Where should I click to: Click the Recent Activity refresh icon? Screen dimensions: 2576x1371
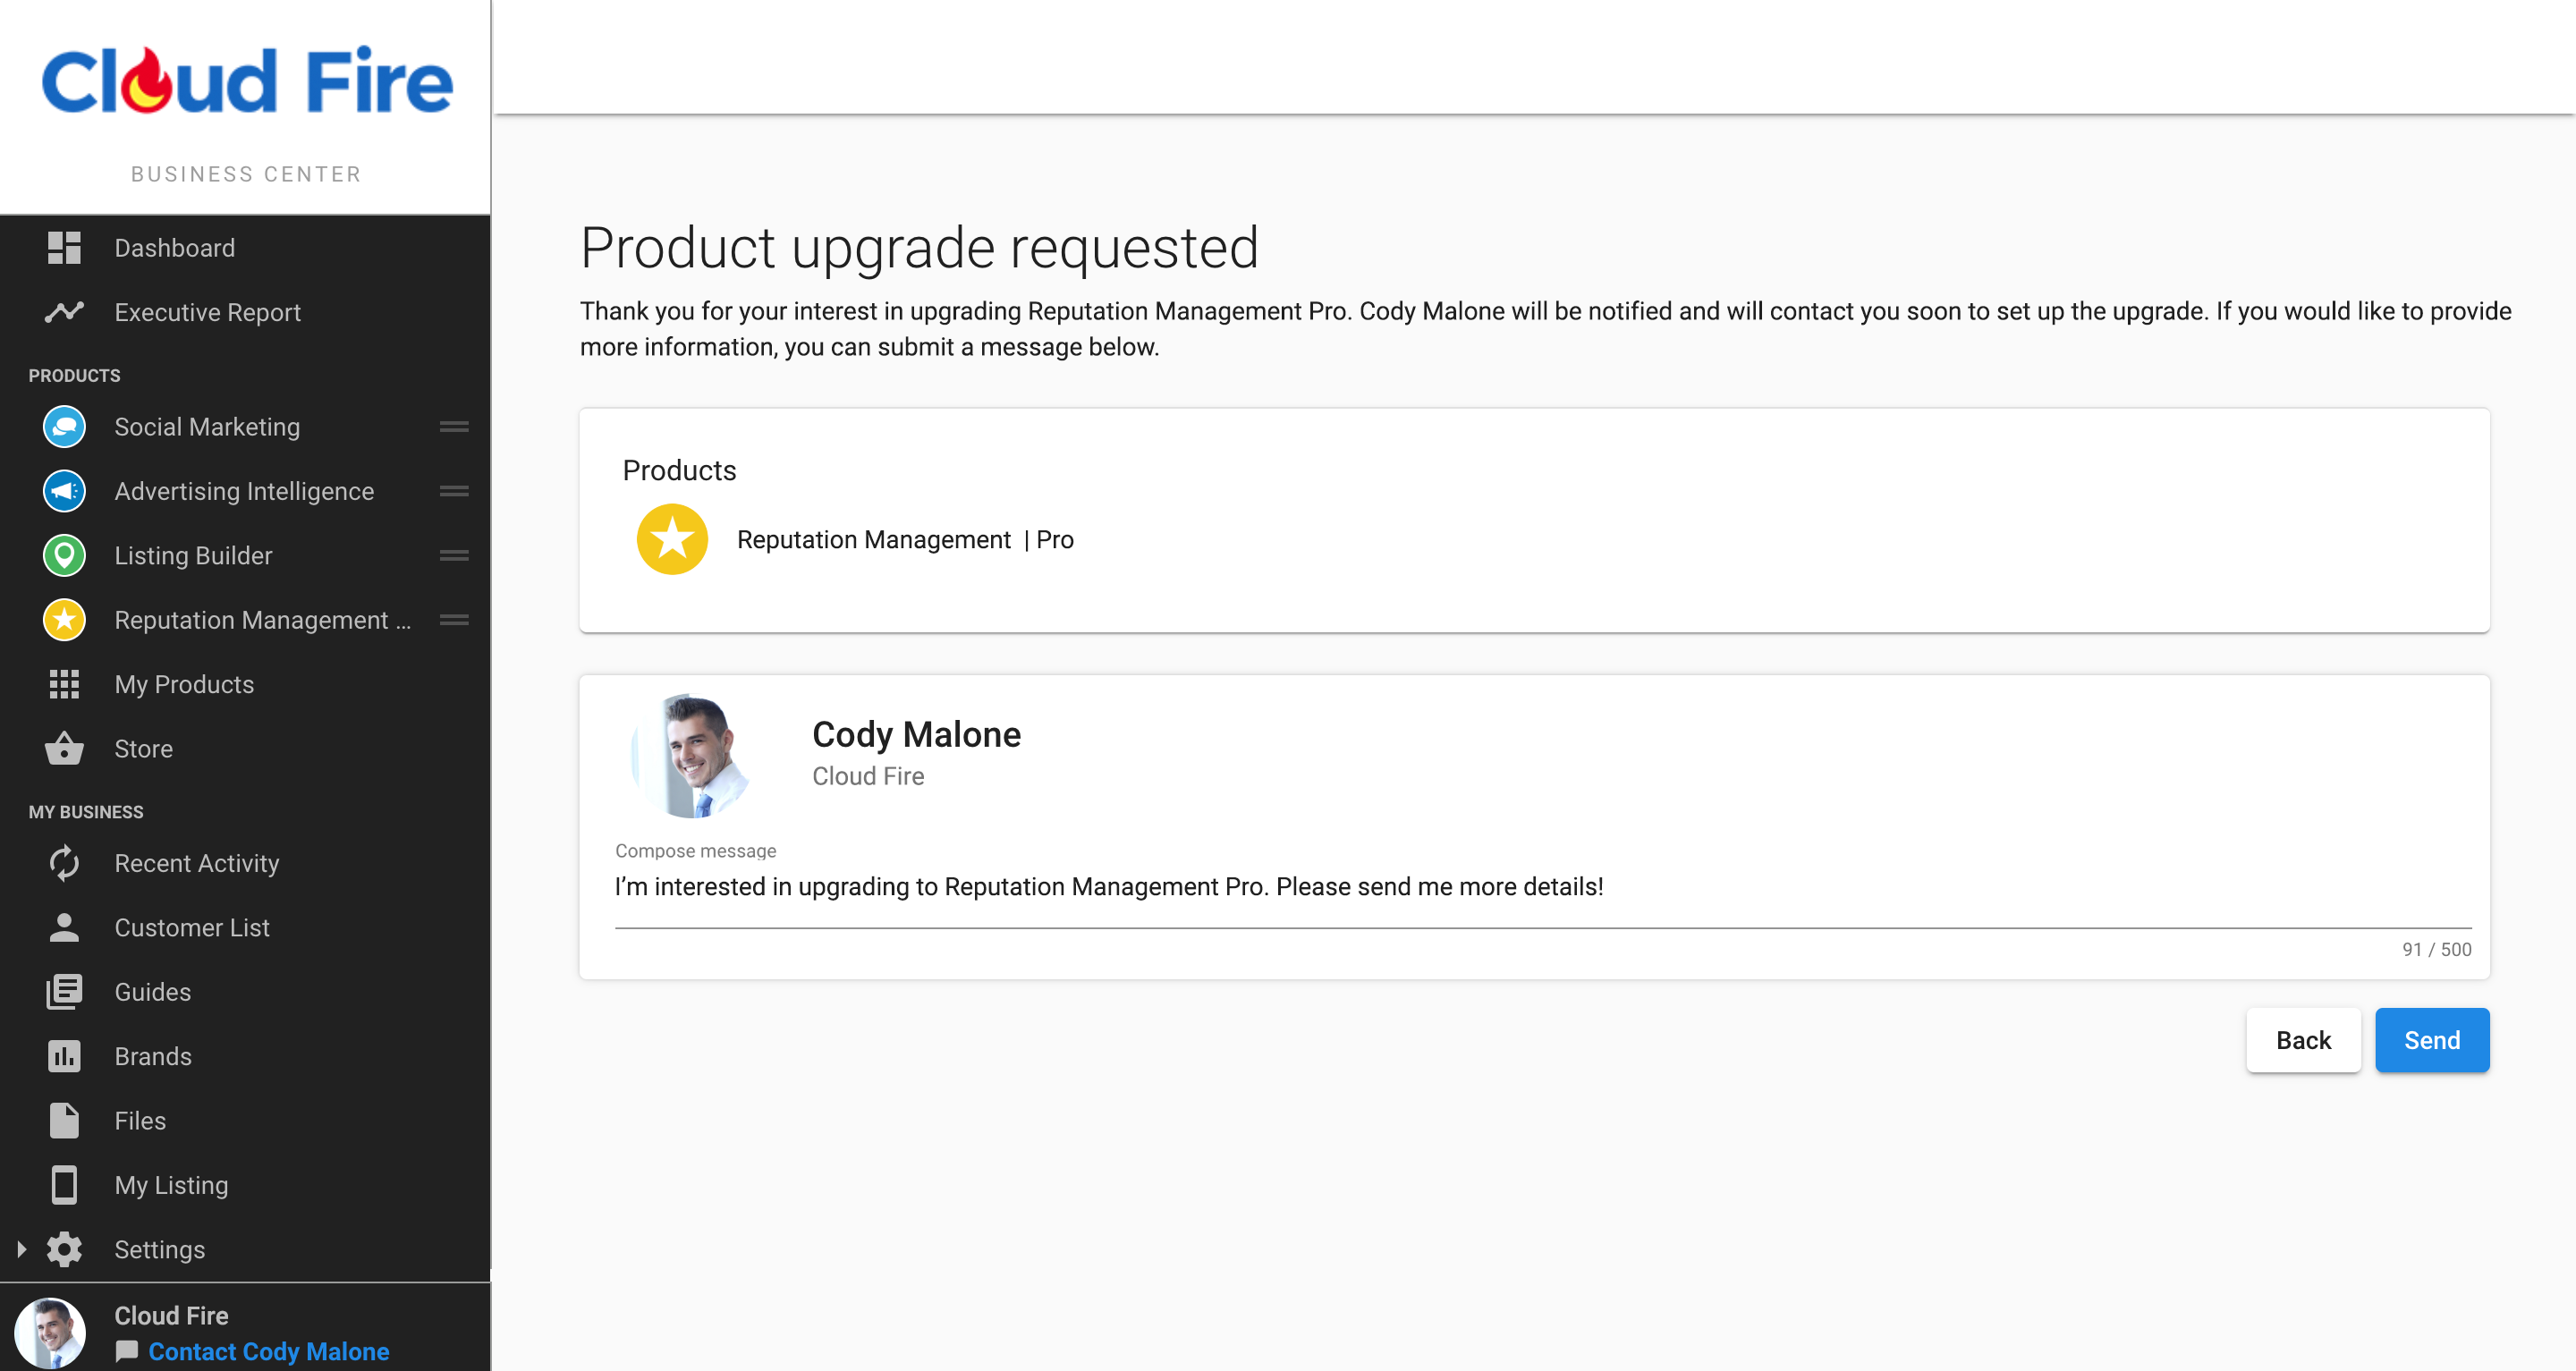coord(64,863)
